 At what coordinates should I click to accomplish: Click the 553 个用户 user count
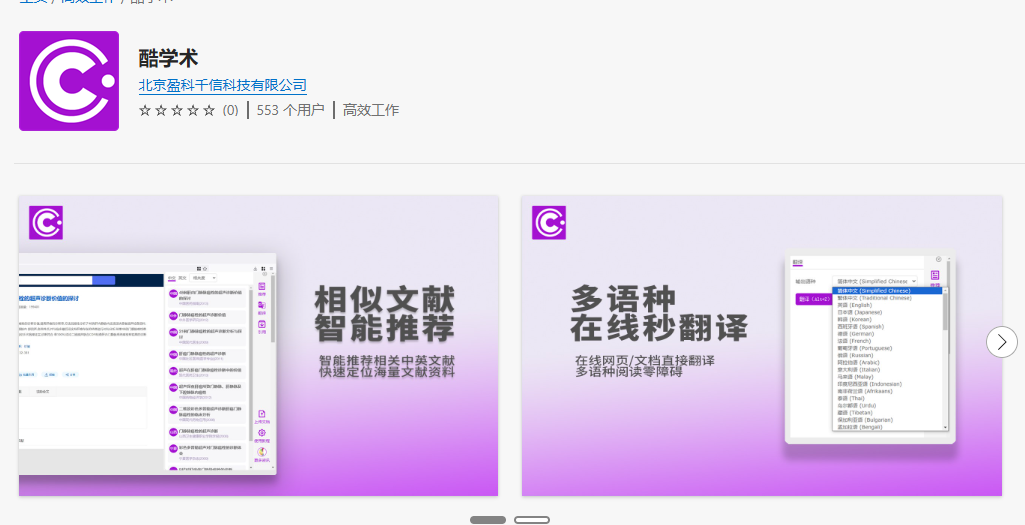290,110
